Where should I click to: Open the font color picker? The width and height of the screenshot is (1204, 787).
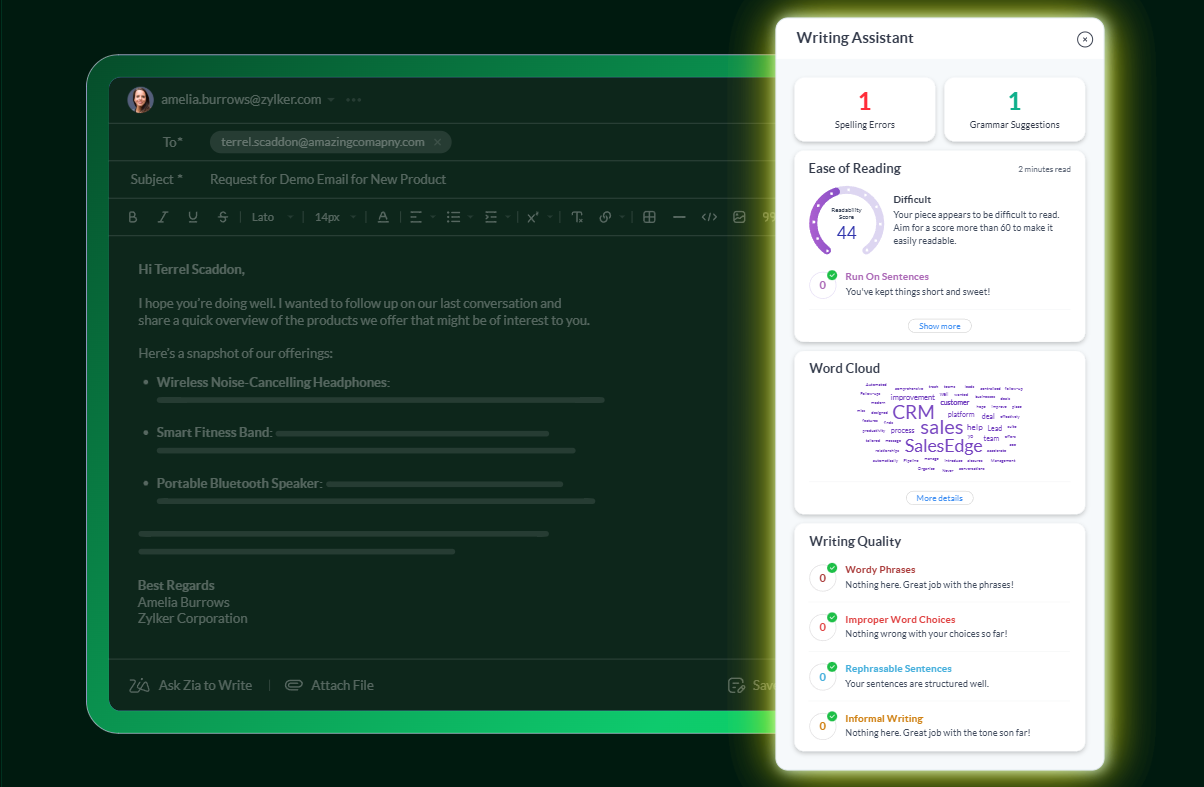pyautogui.click(x=383, y=217)
